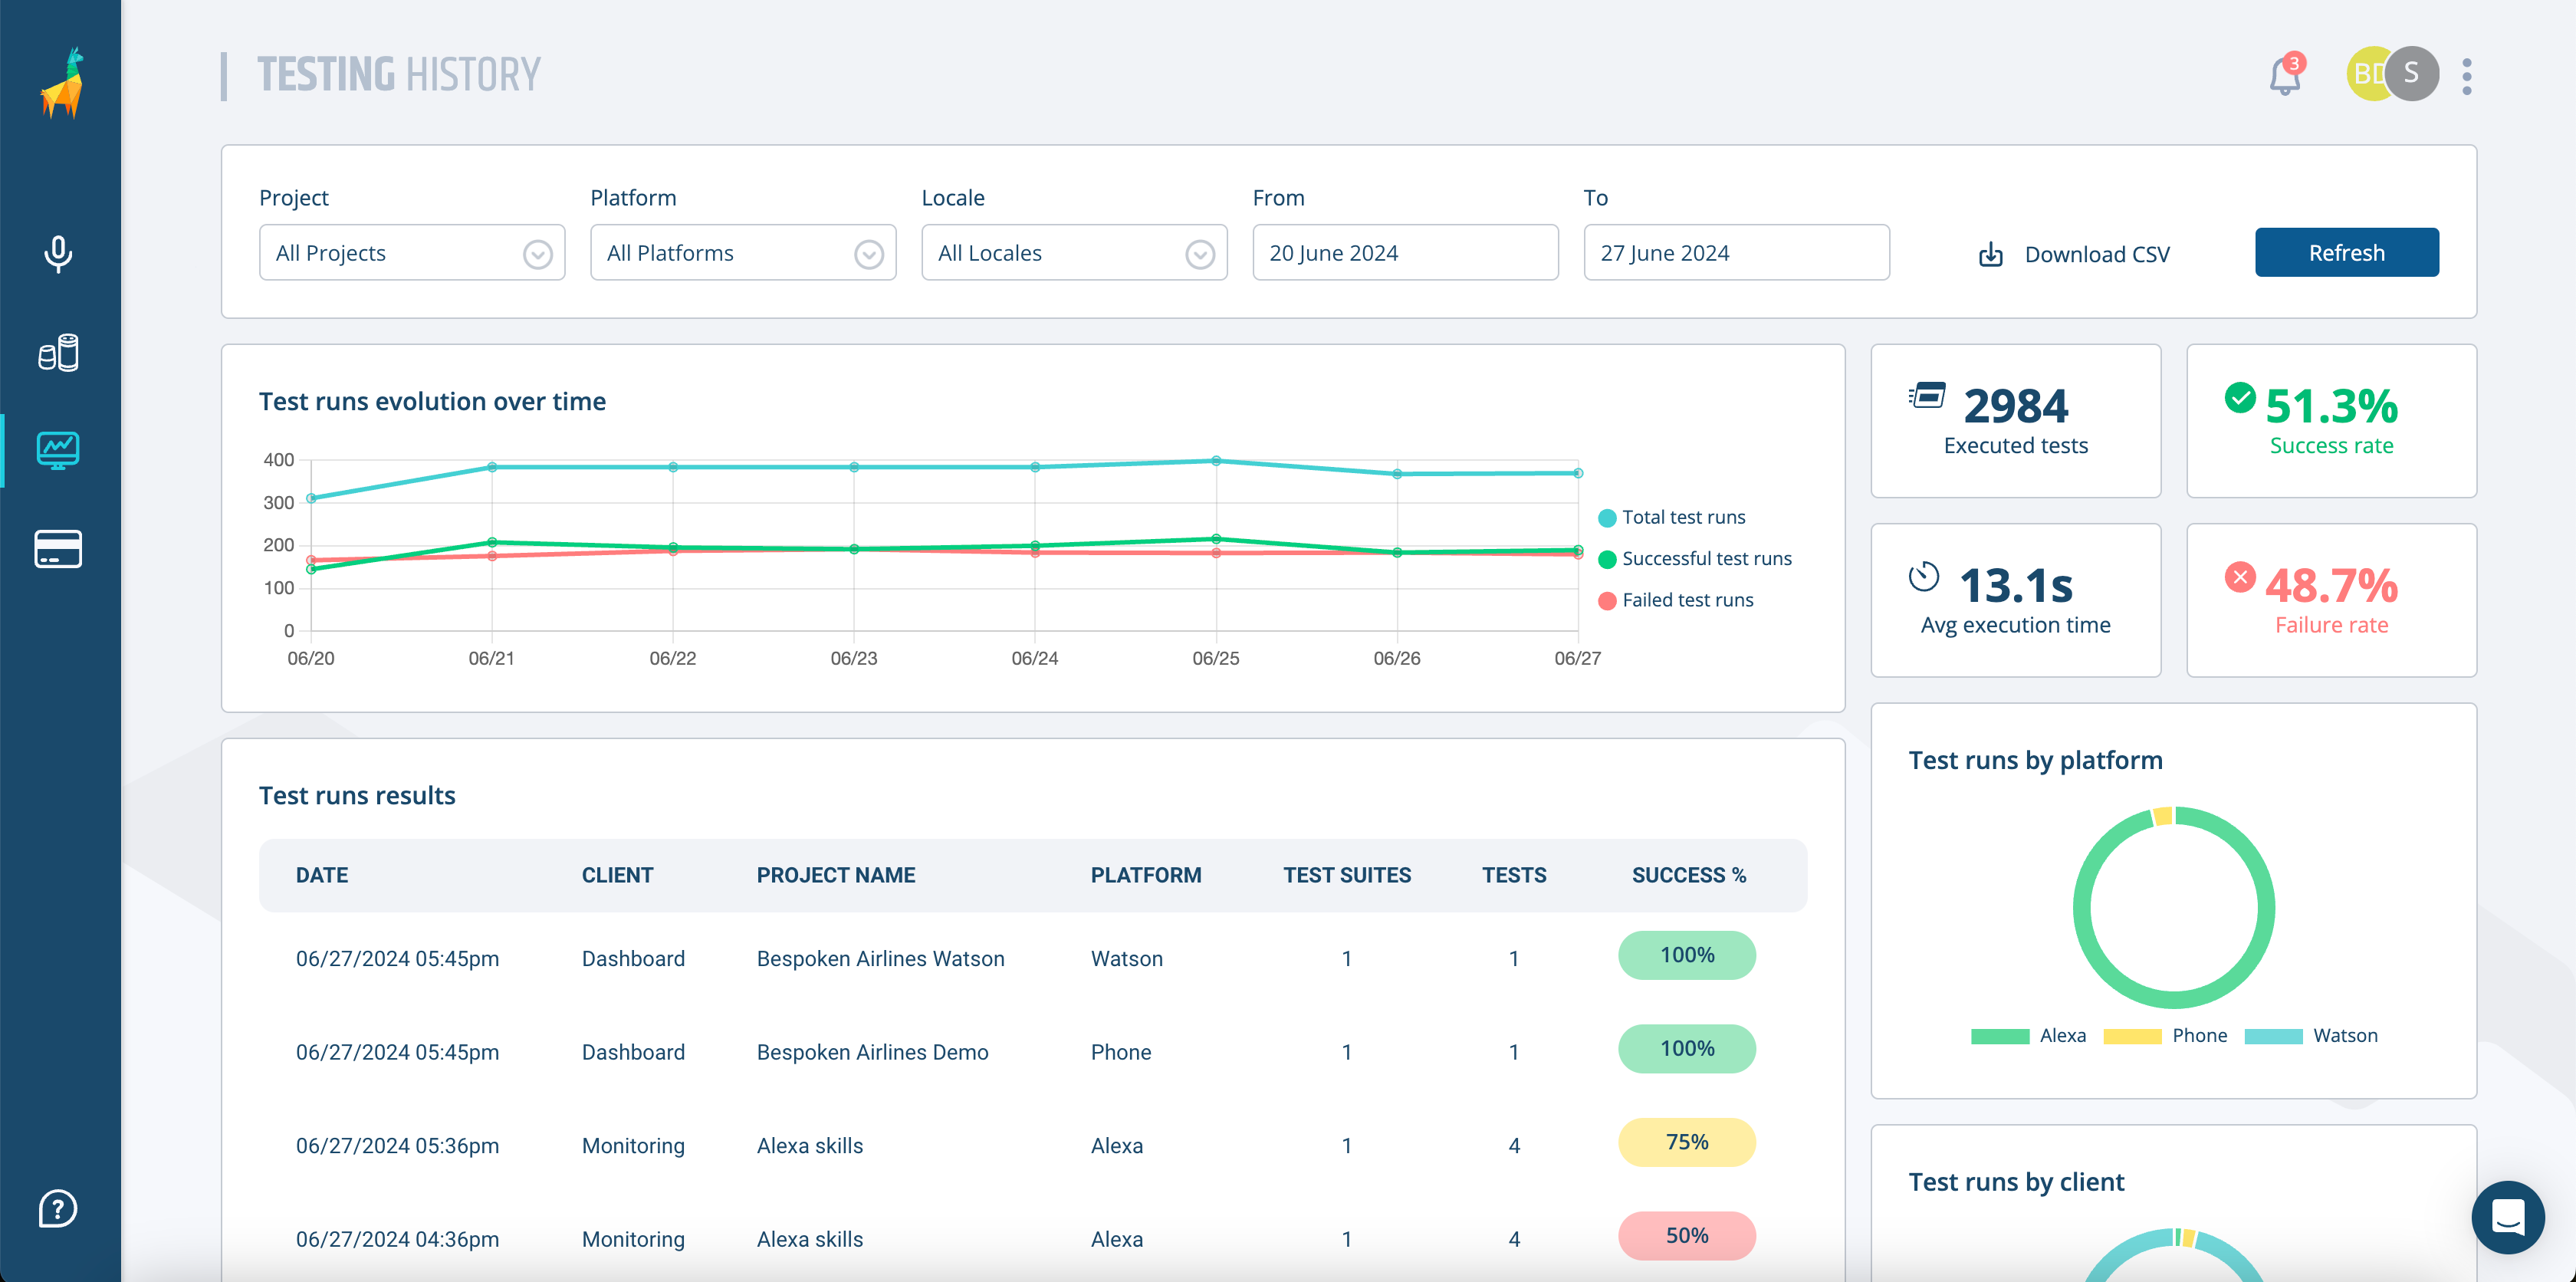Toggle Total test runs legend series
Viewport: 2576px width, 1282px height.
click(1672, 517)
